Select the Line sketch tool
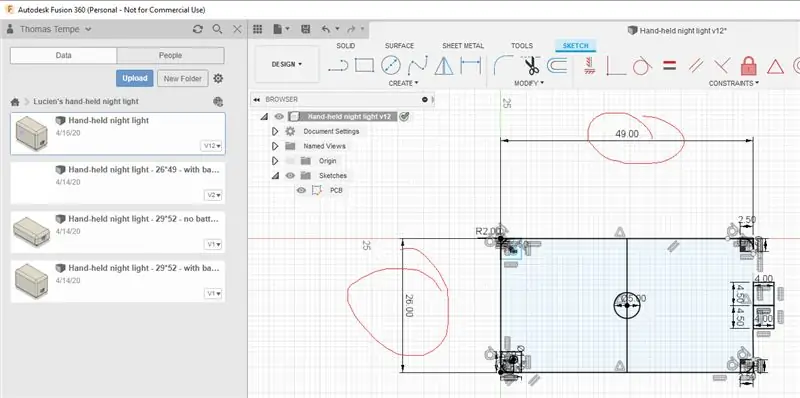The width and height of the screenshot is (800, 398). (x=338, y=65)
